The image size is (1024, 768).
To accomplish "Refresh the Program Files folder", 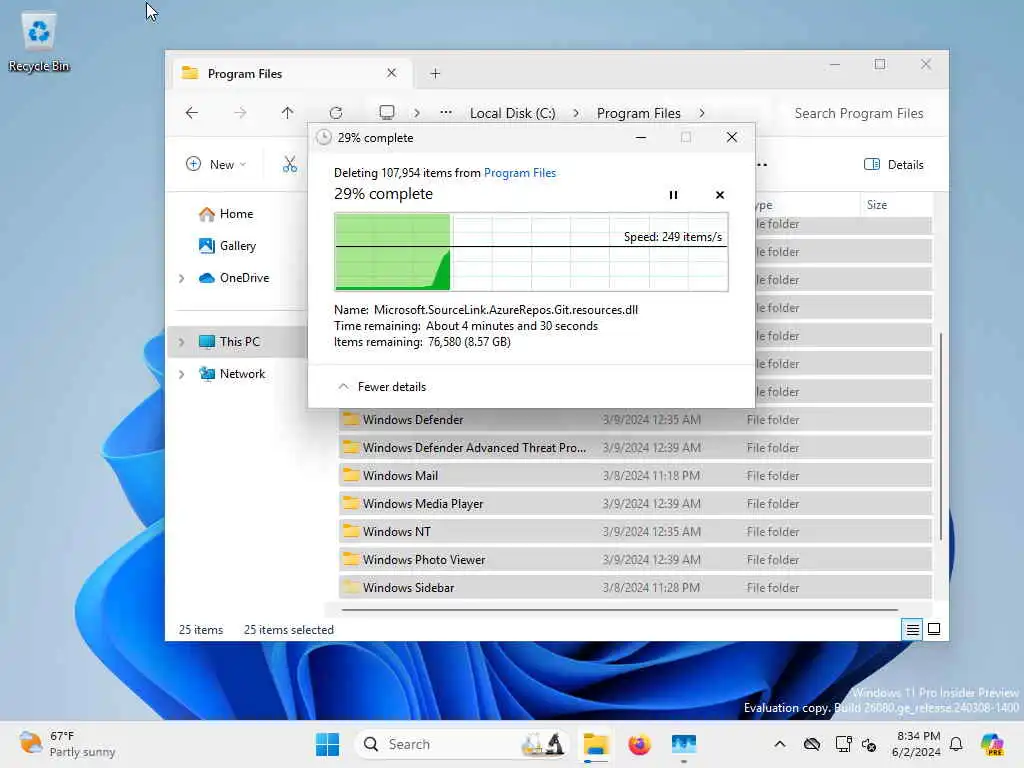I will 336,112.
